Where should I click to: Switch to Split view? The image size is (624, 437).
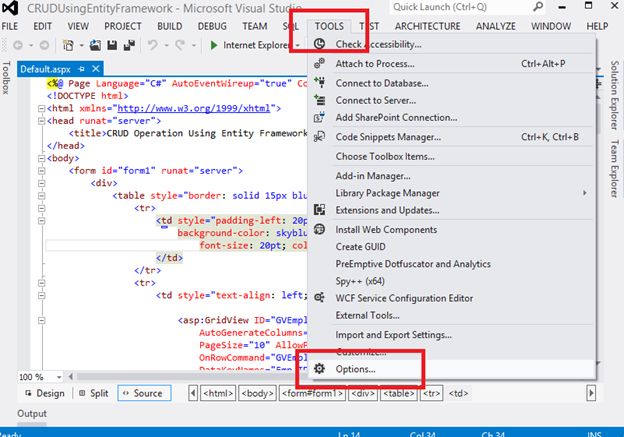94,393
